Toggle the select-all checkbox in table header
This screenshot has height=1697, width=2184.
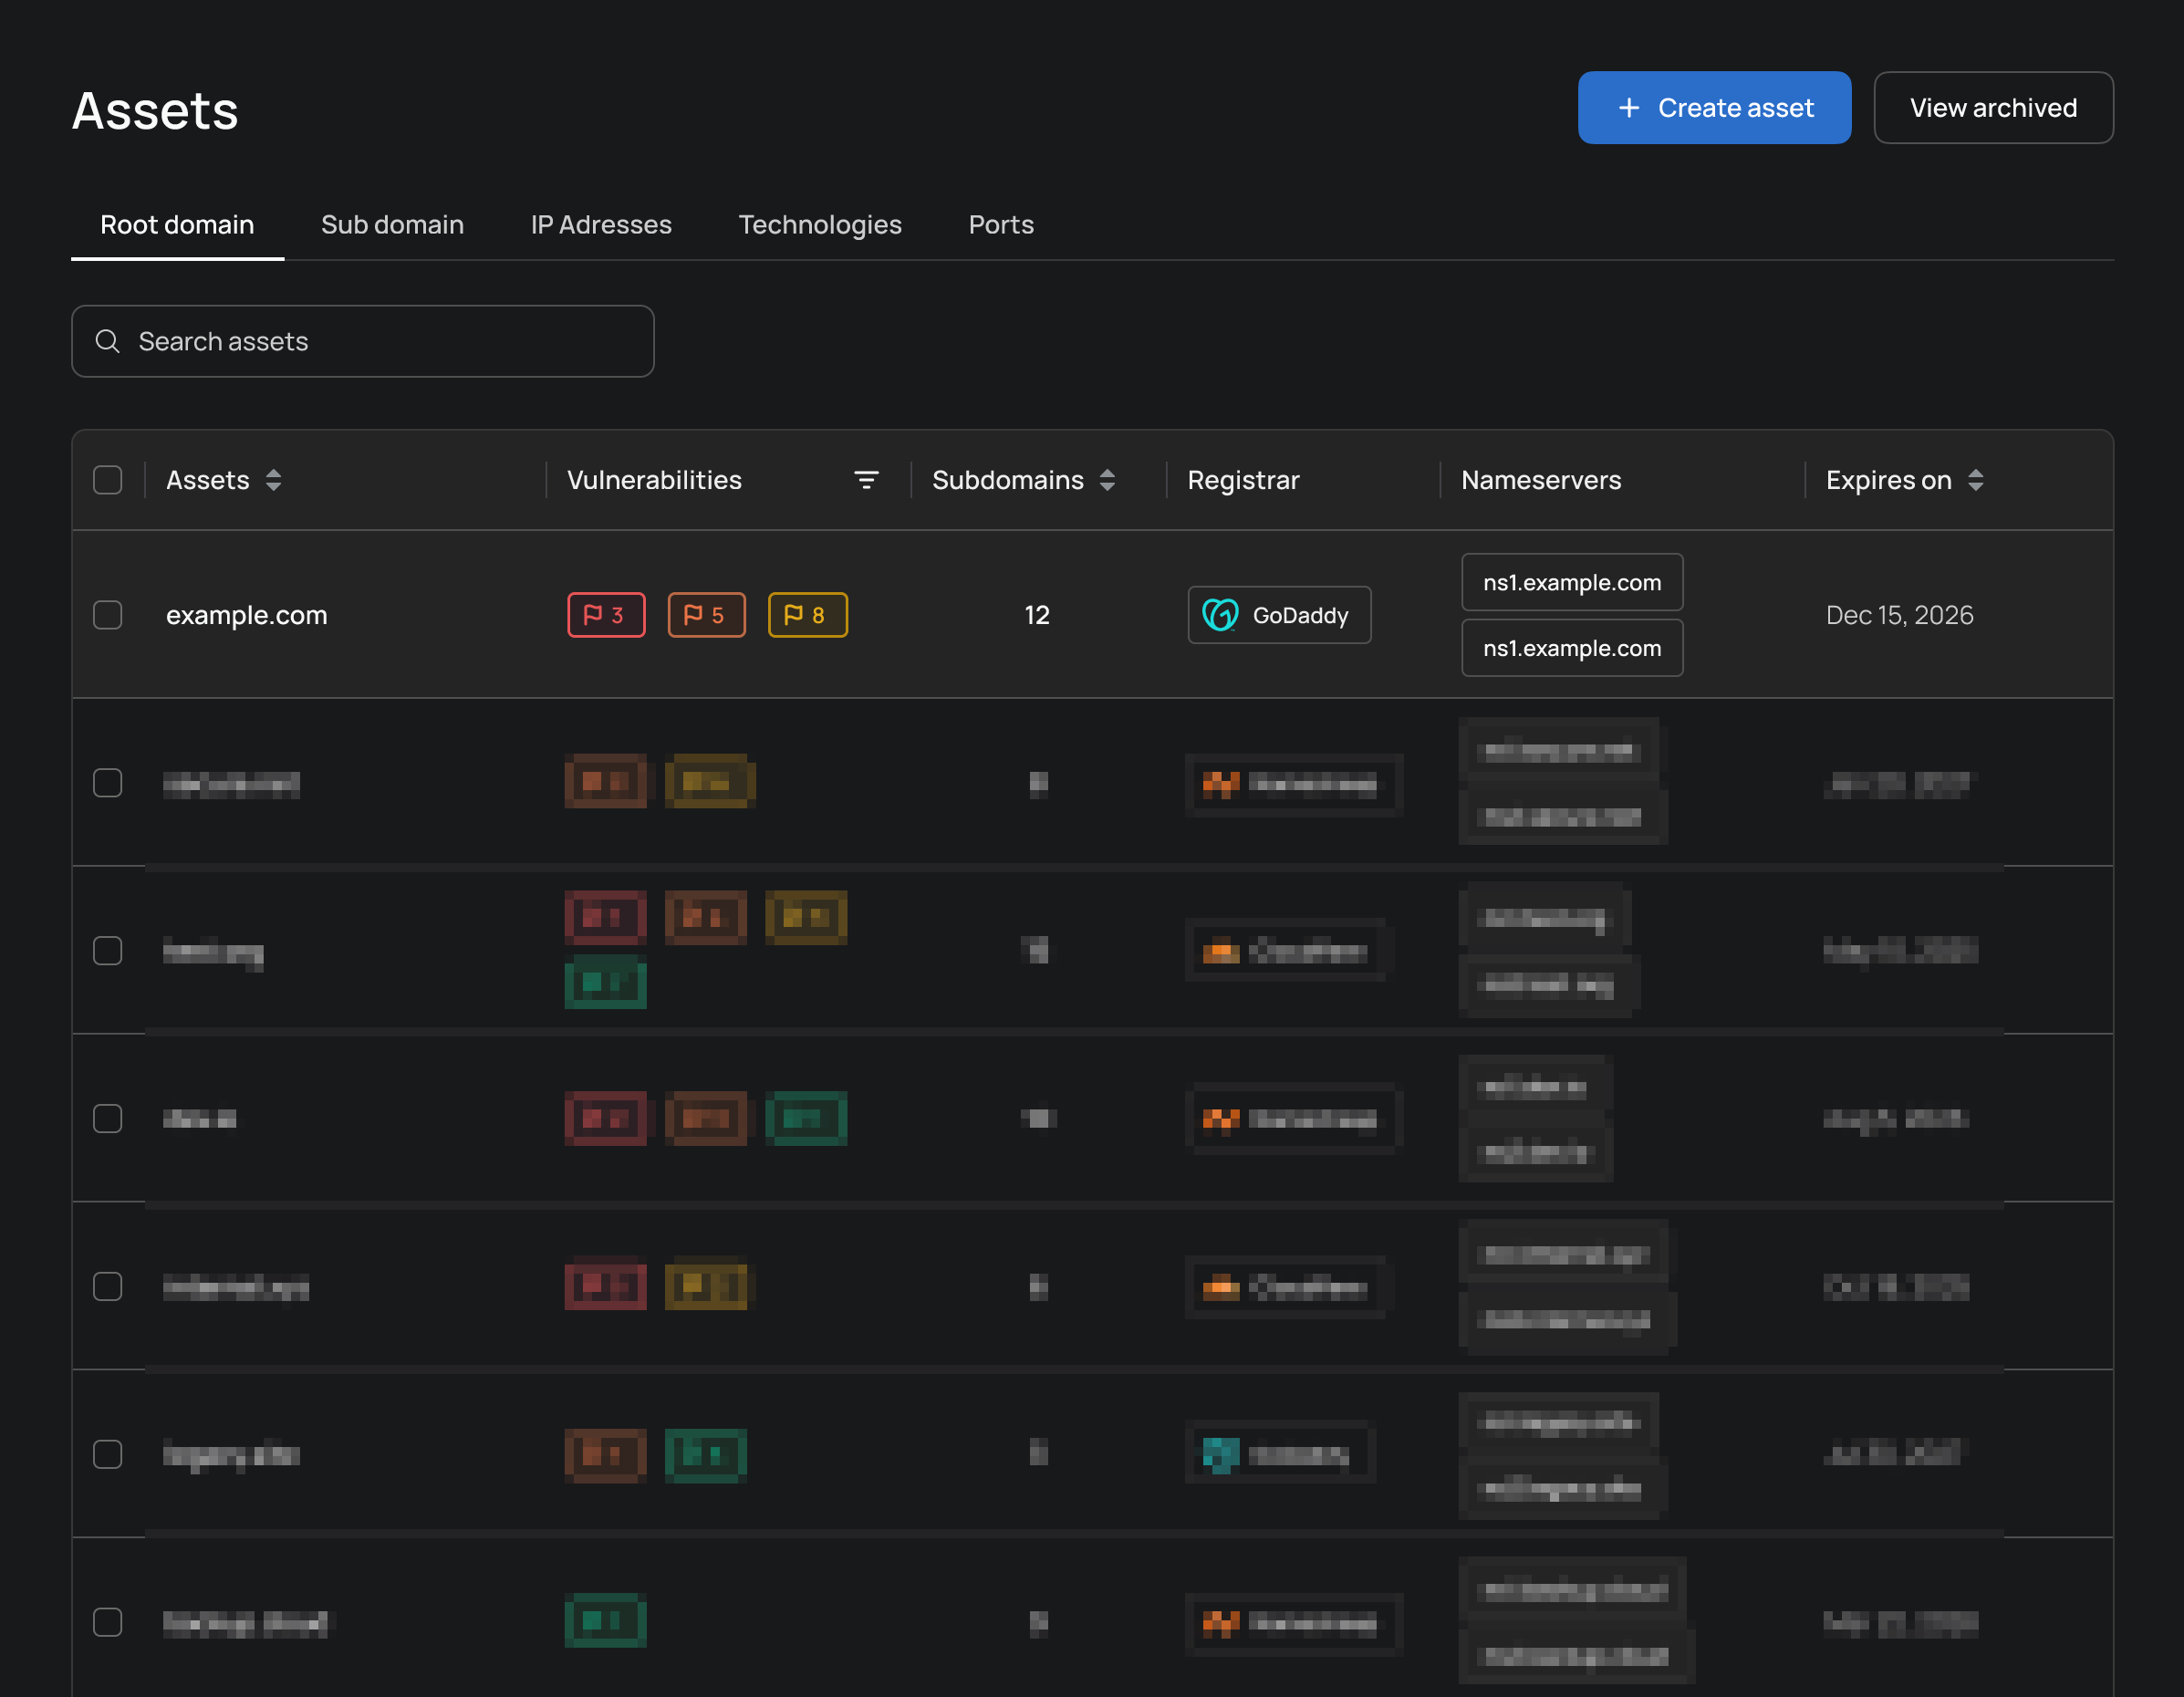tap(108, 480)
